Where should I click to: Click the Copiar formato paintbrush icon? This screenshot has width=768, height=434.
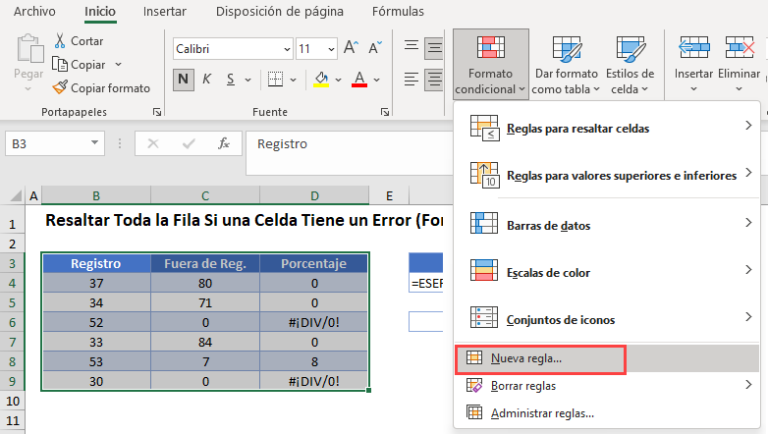coord(60,88)
